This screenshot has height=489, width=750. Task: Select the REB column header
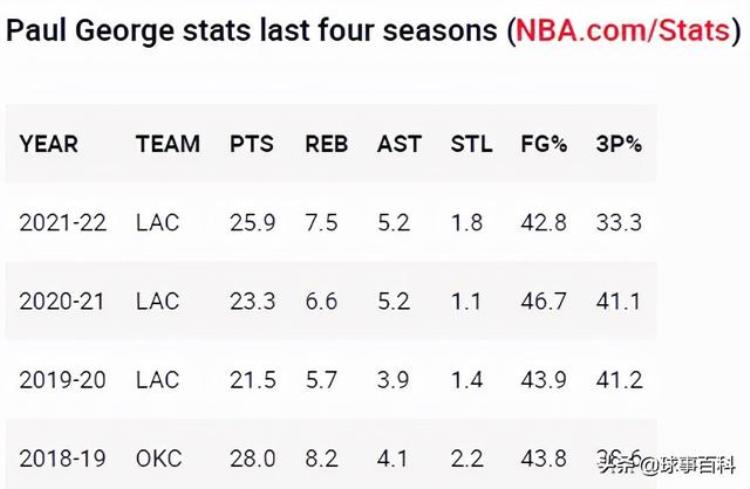tap(327, 144)
